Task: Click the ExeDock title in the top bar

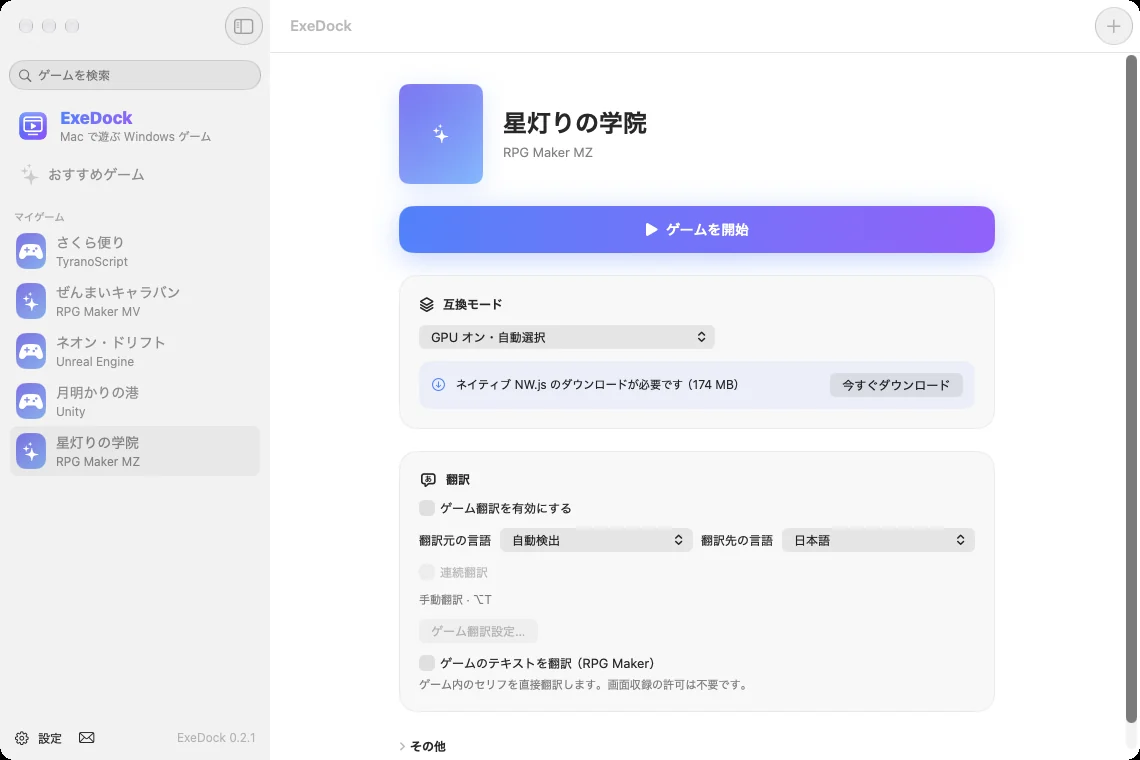Action: click(321, 26)
